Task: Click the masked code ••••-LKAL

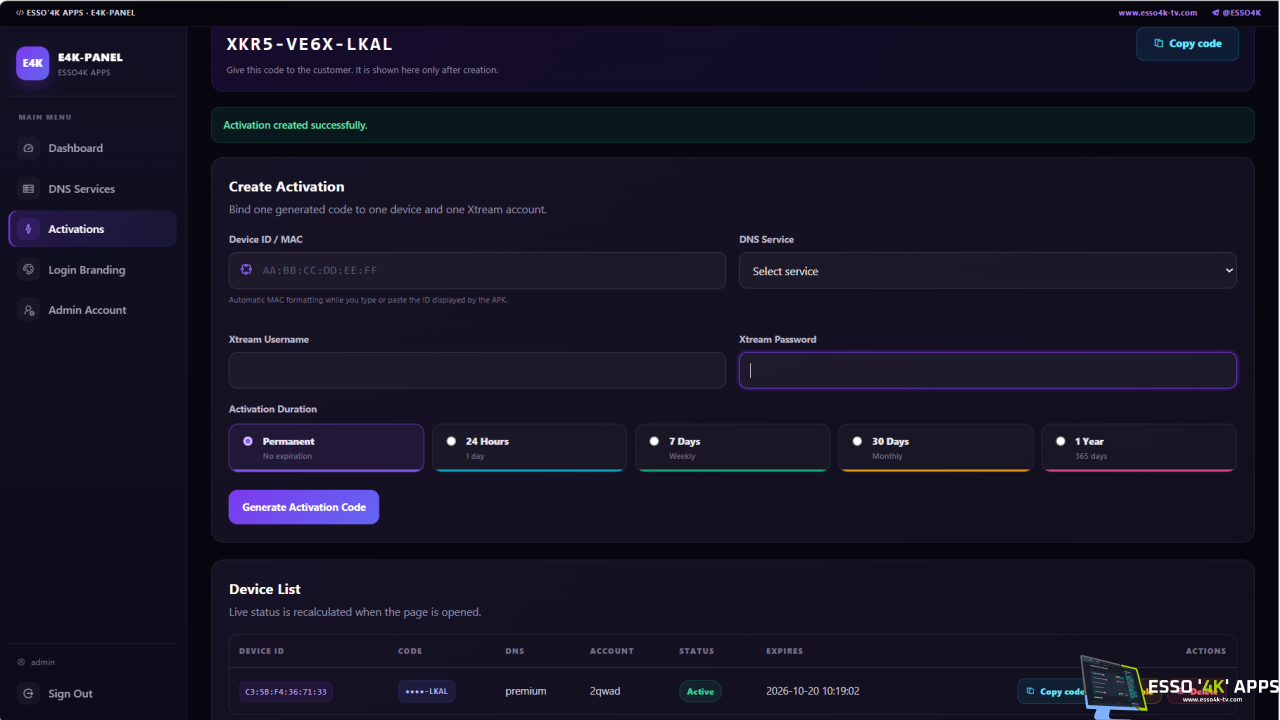Action: (x=427, y=691)
